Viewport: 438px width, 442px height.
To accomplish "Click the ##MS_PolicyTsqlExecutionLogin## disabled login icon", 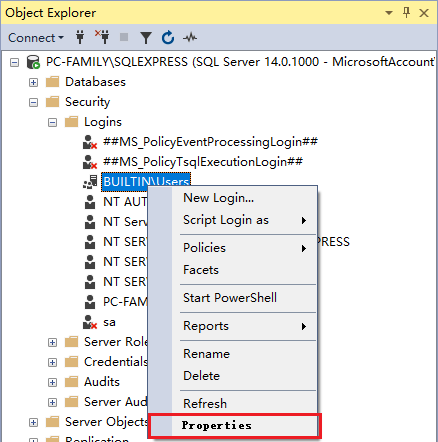I will [90, 162].
